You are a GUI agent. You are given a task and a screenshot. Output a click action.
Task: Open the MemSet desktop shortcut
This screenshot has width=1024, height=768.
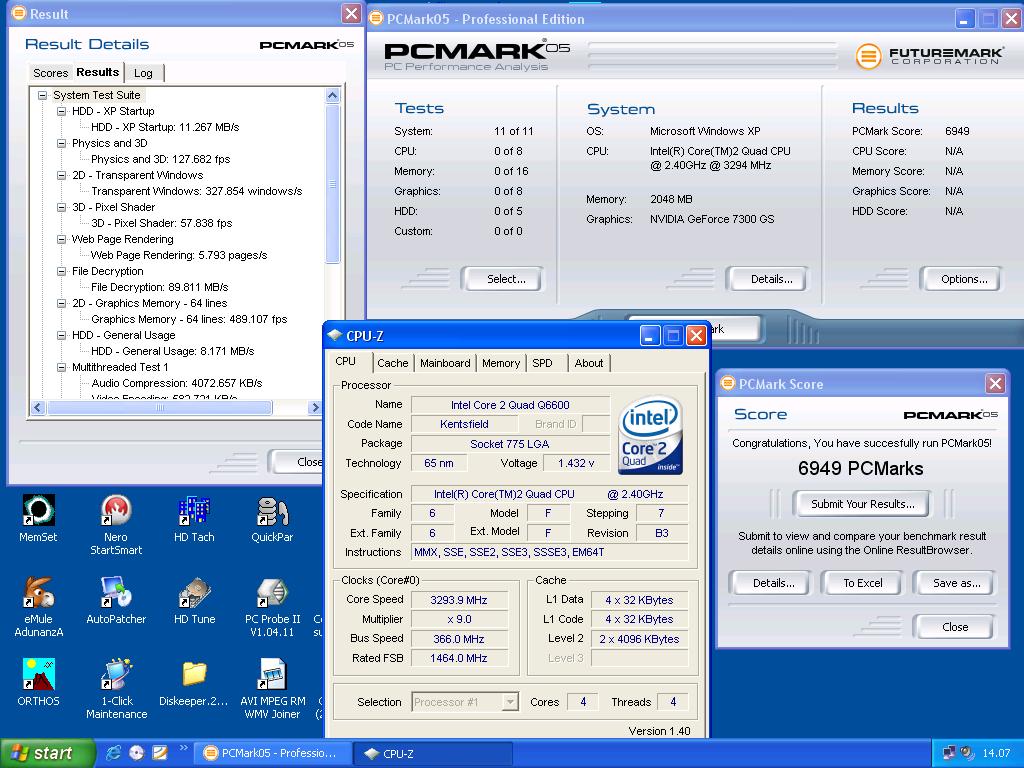[x=38, y=511]
